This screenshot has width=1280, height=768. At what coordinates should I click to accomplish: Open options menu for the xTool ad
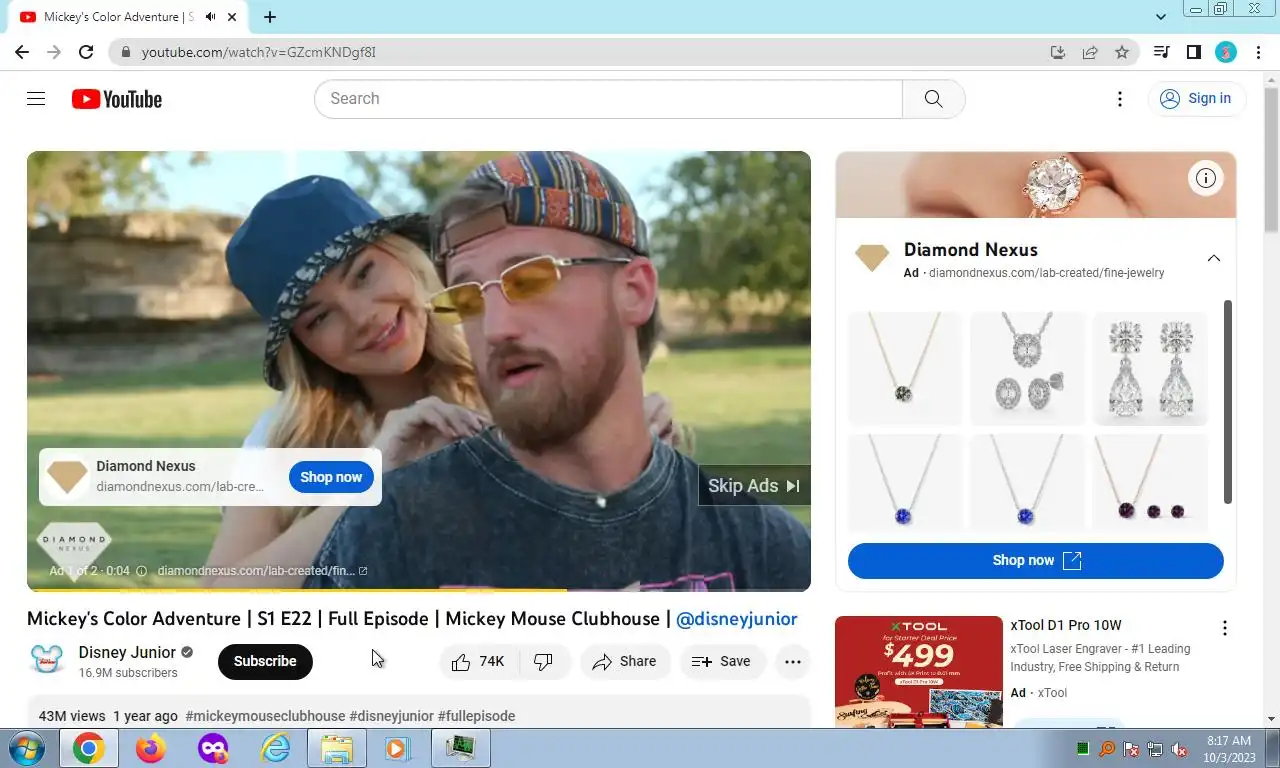[x=1224, y=628]
